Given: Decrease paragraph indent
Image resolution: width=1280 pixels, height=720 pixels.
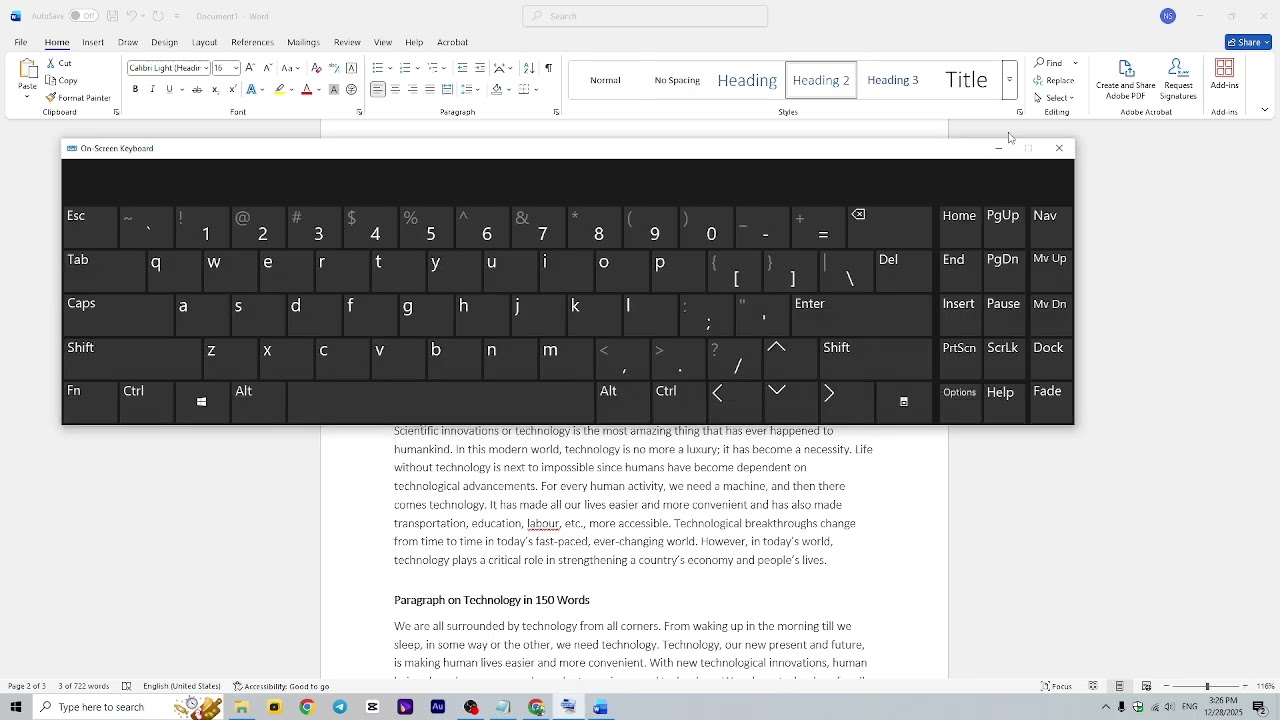Looking at the screenshot, I should [463, 68].
